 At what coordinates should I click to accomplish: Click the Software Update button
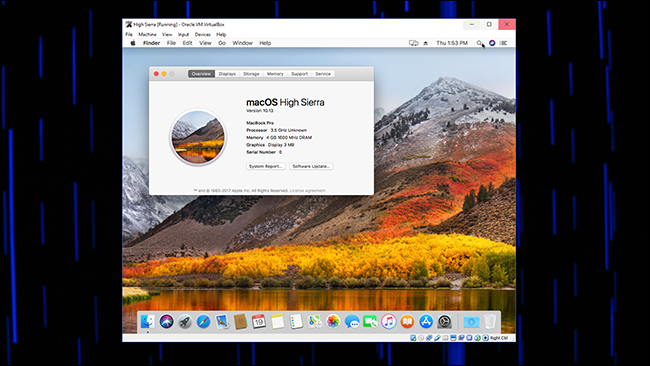point(311,166)
